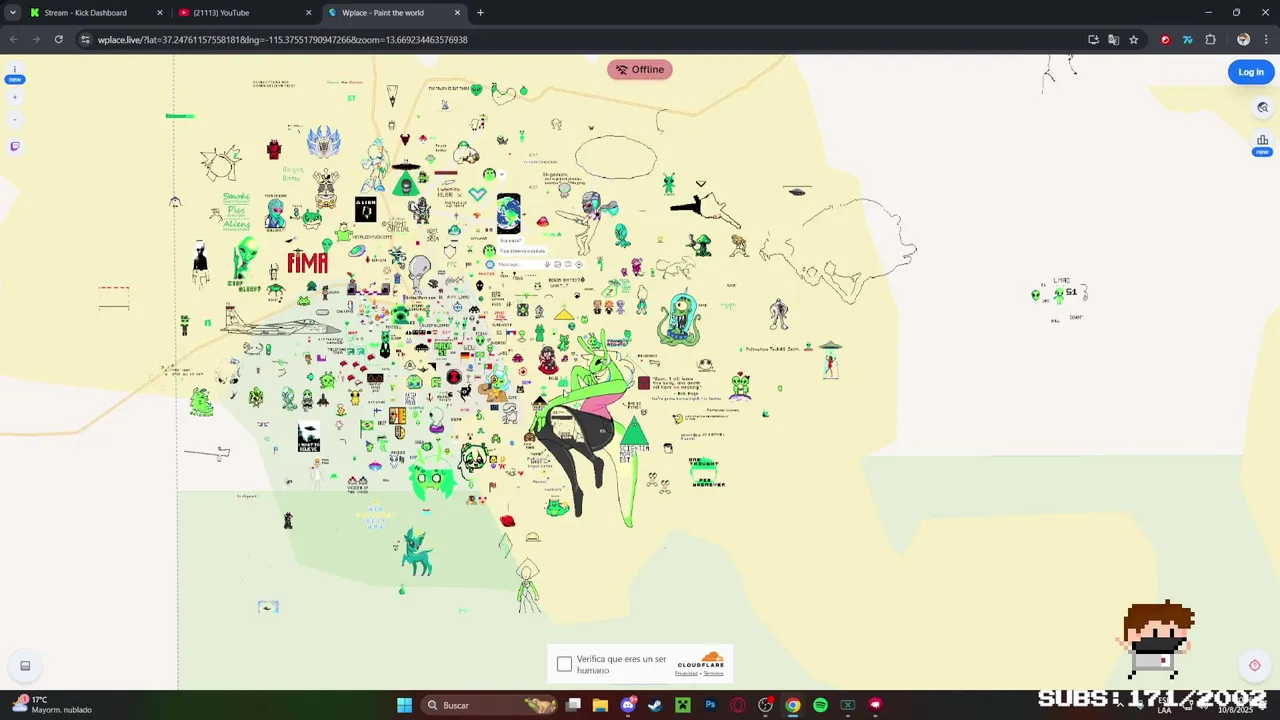
Task: Open the Twitch icon in the left sidebar
Action: pyautogui.click(x=15, y=146)
